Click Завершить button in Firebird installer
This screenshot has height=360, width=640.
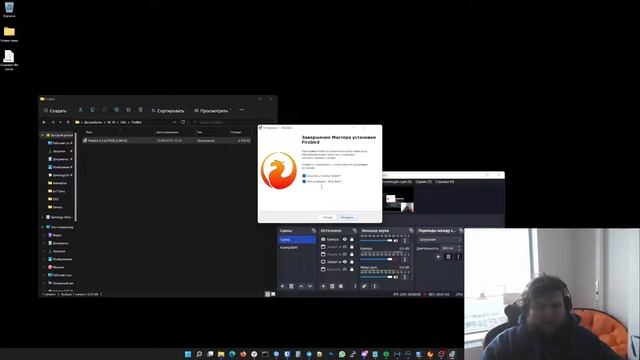tap(347, 218)
